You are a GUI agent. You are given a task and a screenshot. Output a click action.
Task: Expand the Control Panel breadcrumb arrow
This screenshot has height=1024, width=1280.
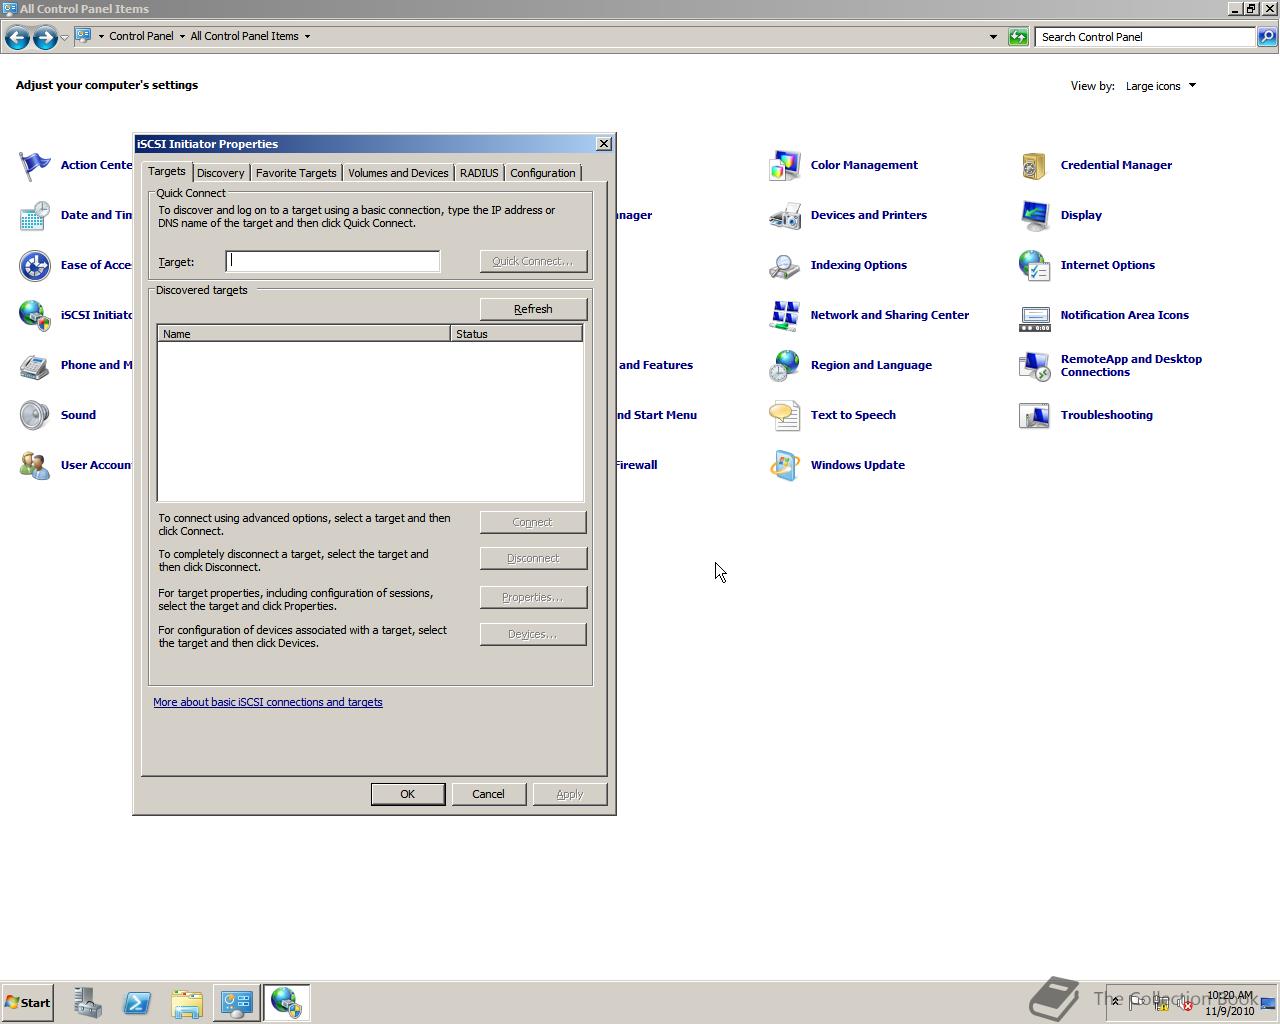click(x=182, y=36)
